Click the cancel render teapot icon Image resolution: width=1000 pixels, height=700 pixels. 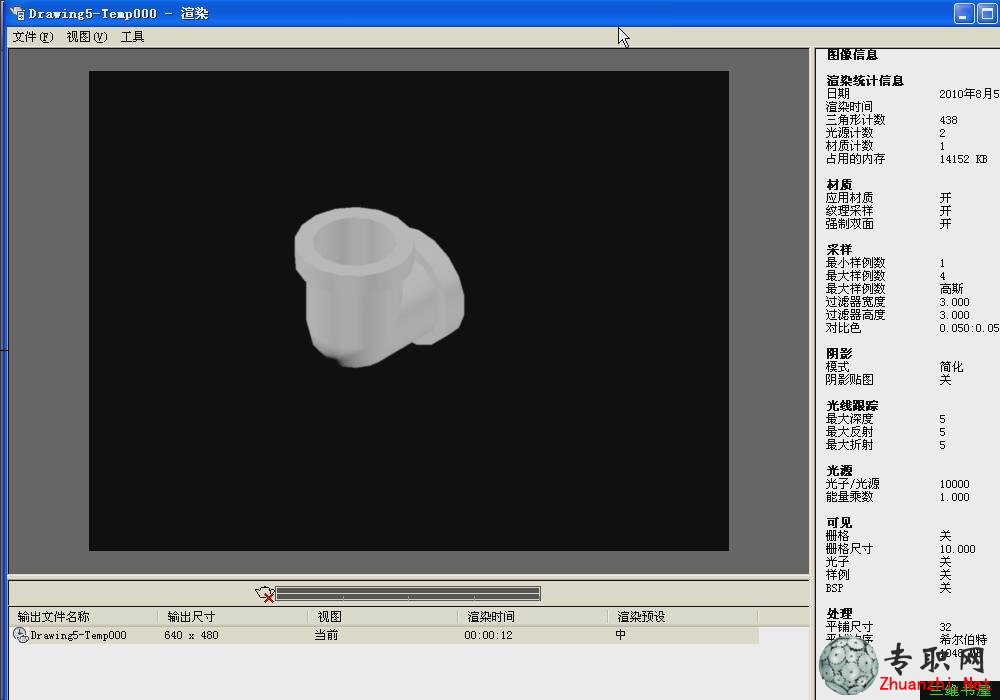pyautogui.click(x=265, y=594)
